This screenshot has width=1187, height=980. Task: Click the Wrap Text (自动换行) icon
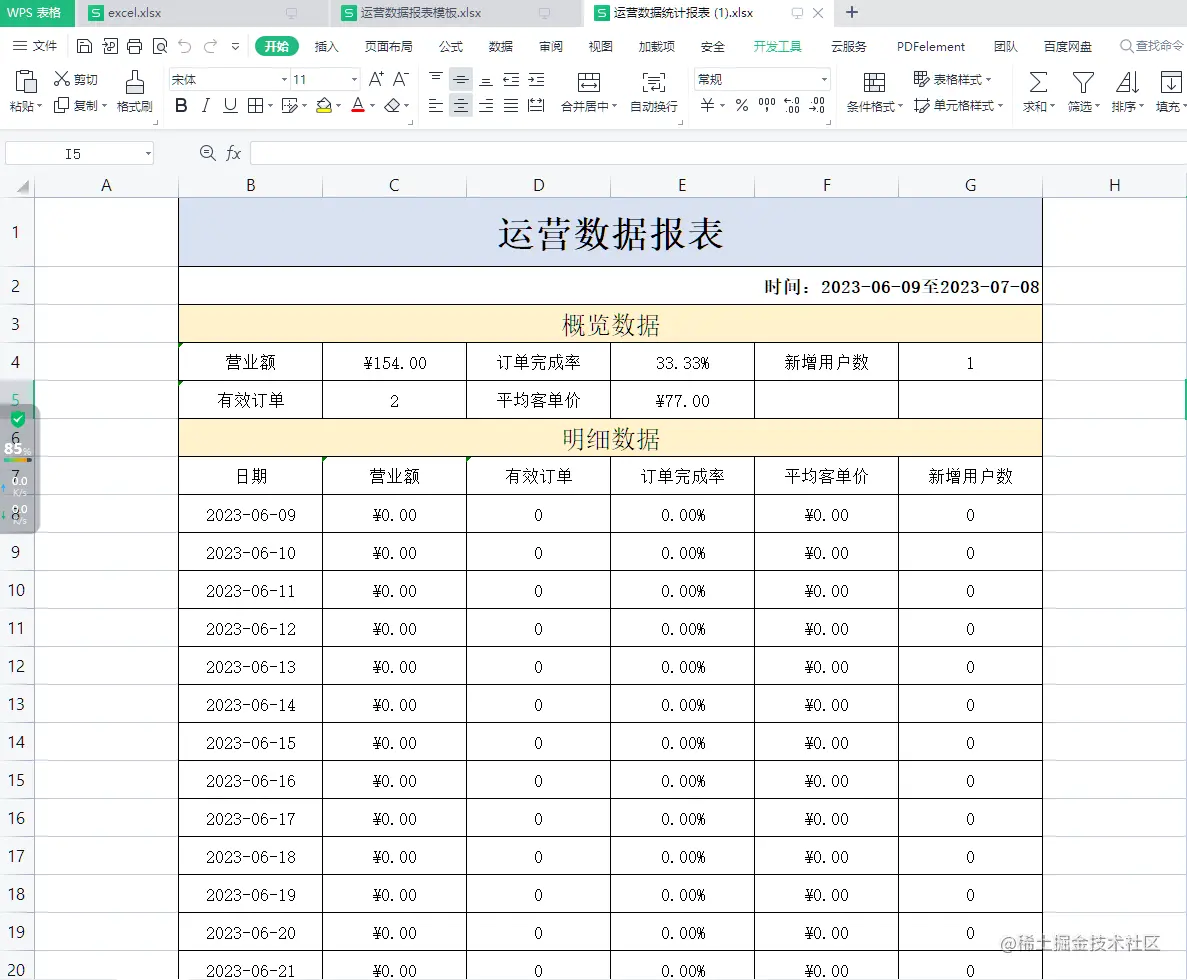click(x=653, y=82)
